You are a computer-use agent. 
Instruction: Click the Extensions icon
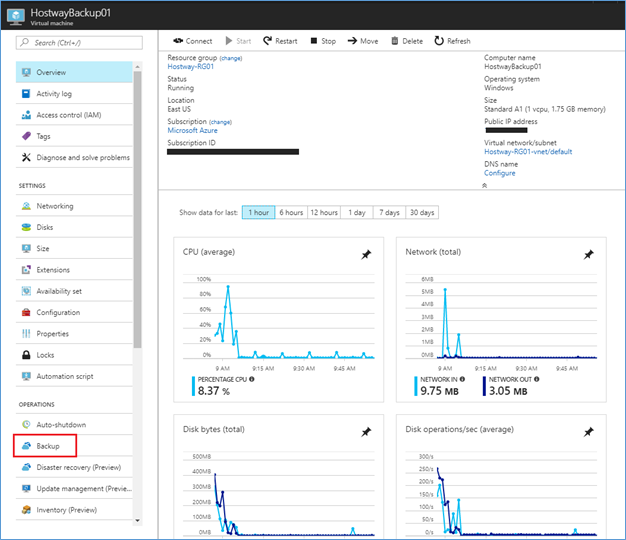(26, 270)
